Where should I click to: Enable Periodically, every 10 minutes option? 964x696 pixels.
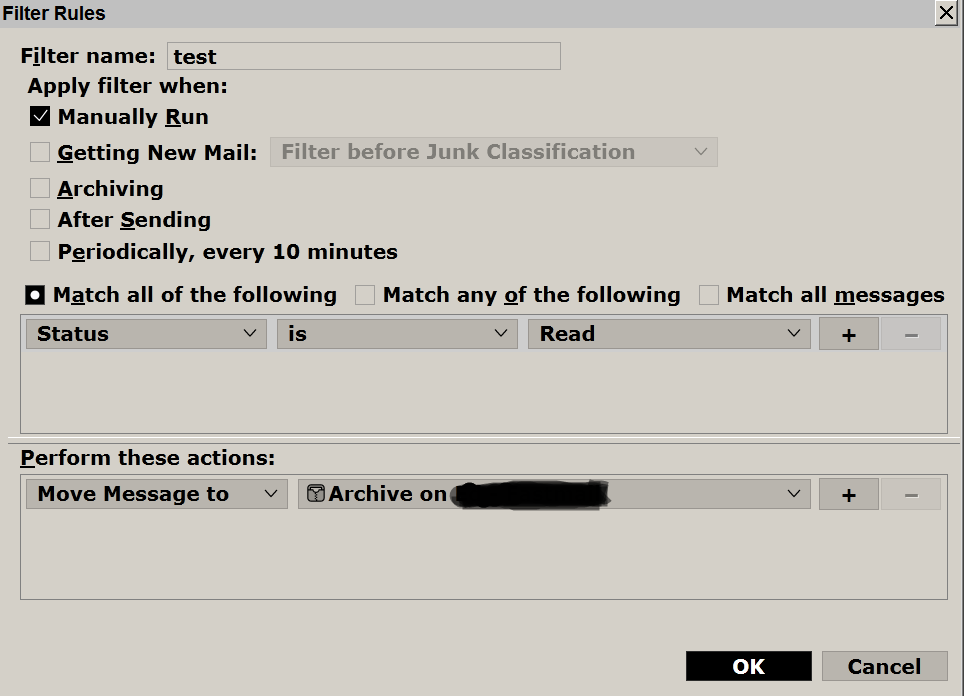[x=40, y=252]
